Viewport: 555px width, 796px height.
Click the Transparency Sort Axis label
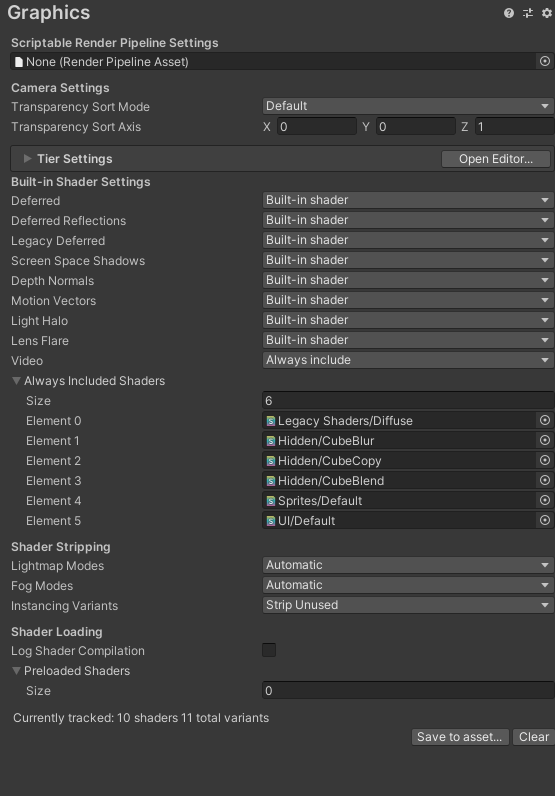tap(76, 127)
